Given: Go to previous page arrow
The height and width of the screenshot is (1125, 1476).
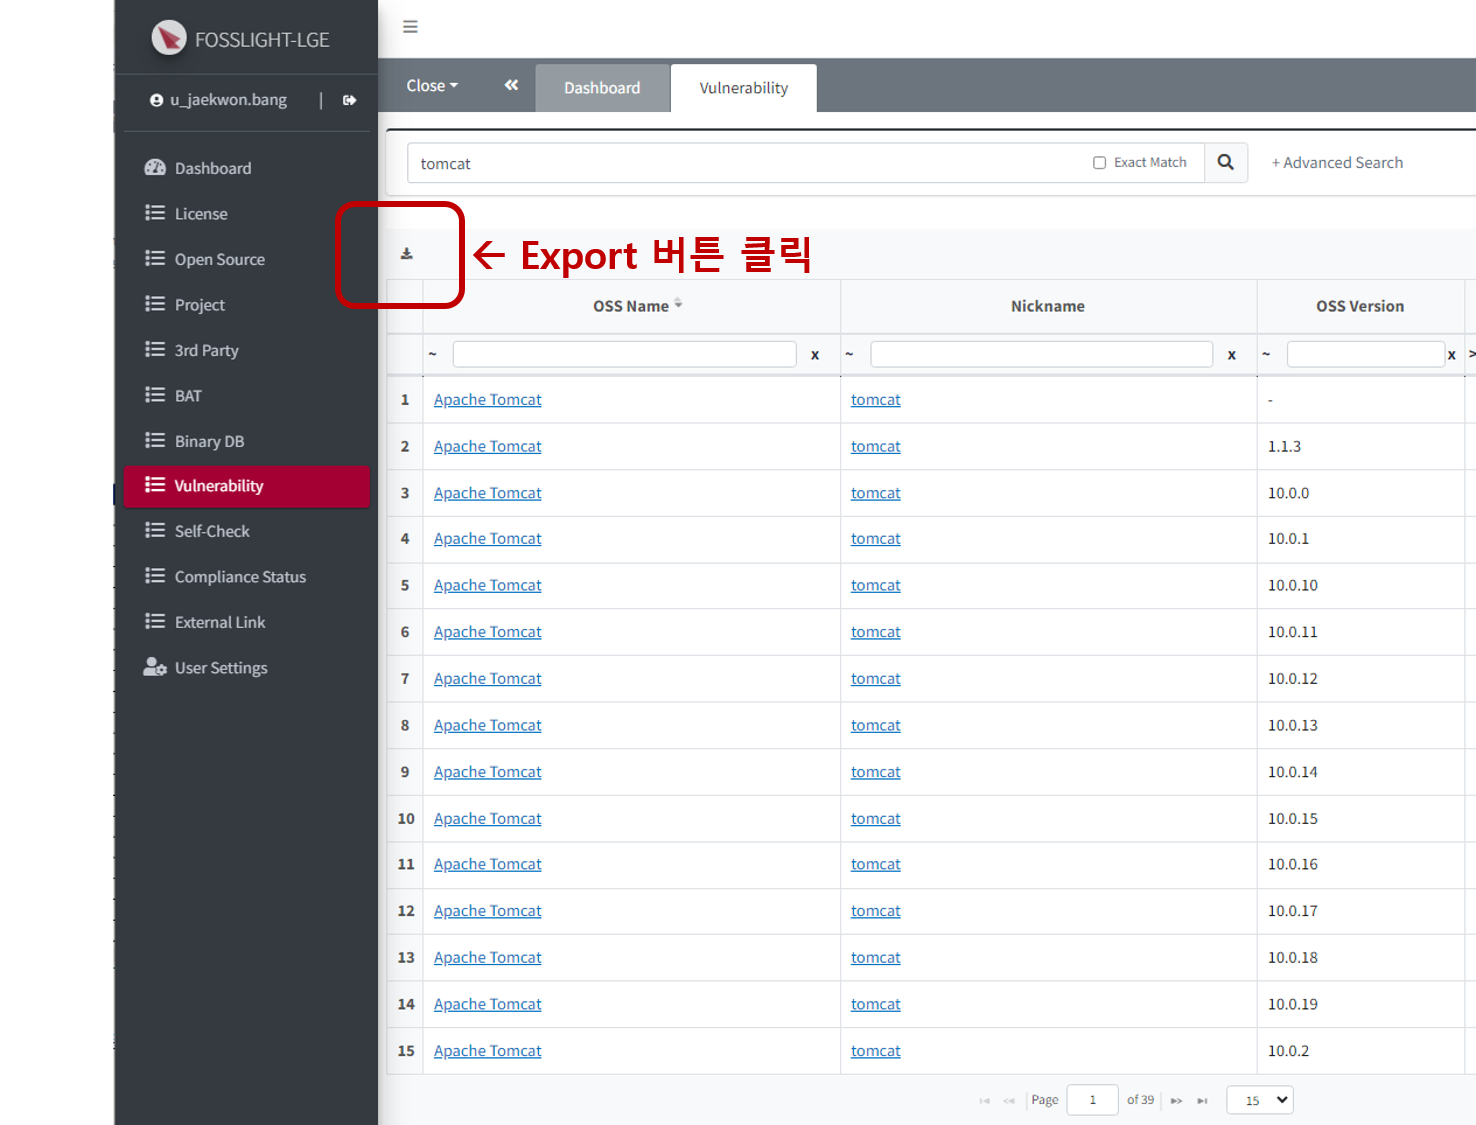Looking at the screenshot, I should pyautogui.click(x=1009, y=1101).
